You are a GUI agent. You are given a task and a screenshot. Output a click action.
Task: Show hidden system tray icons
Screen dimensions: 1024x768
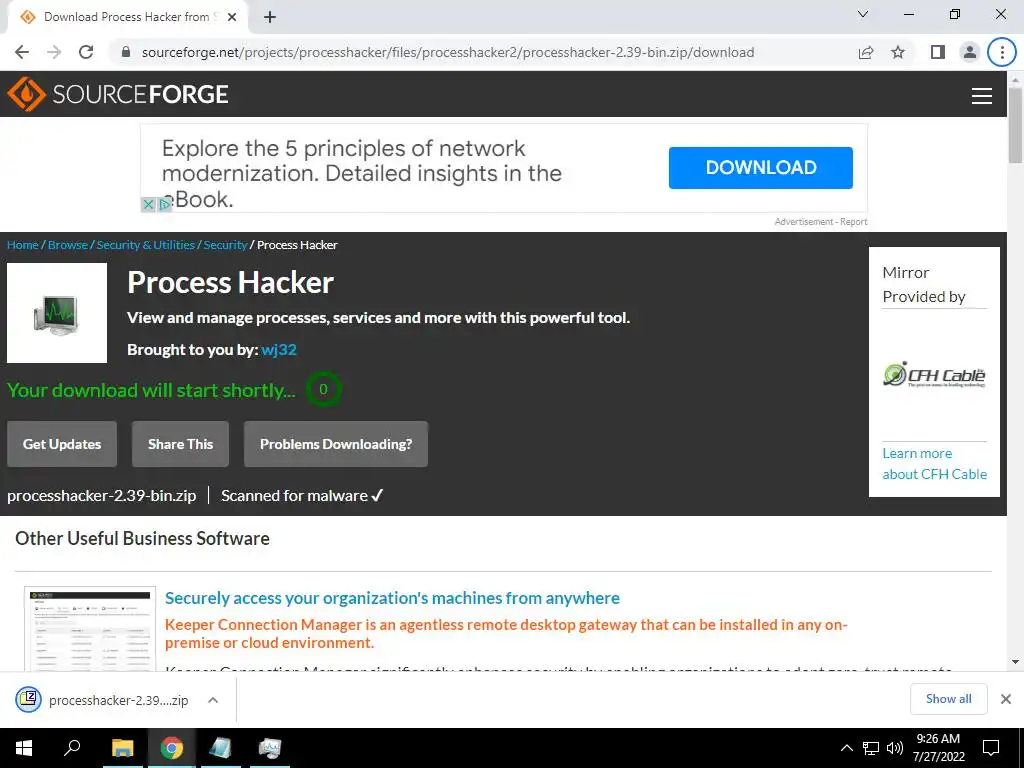point(846,748)
